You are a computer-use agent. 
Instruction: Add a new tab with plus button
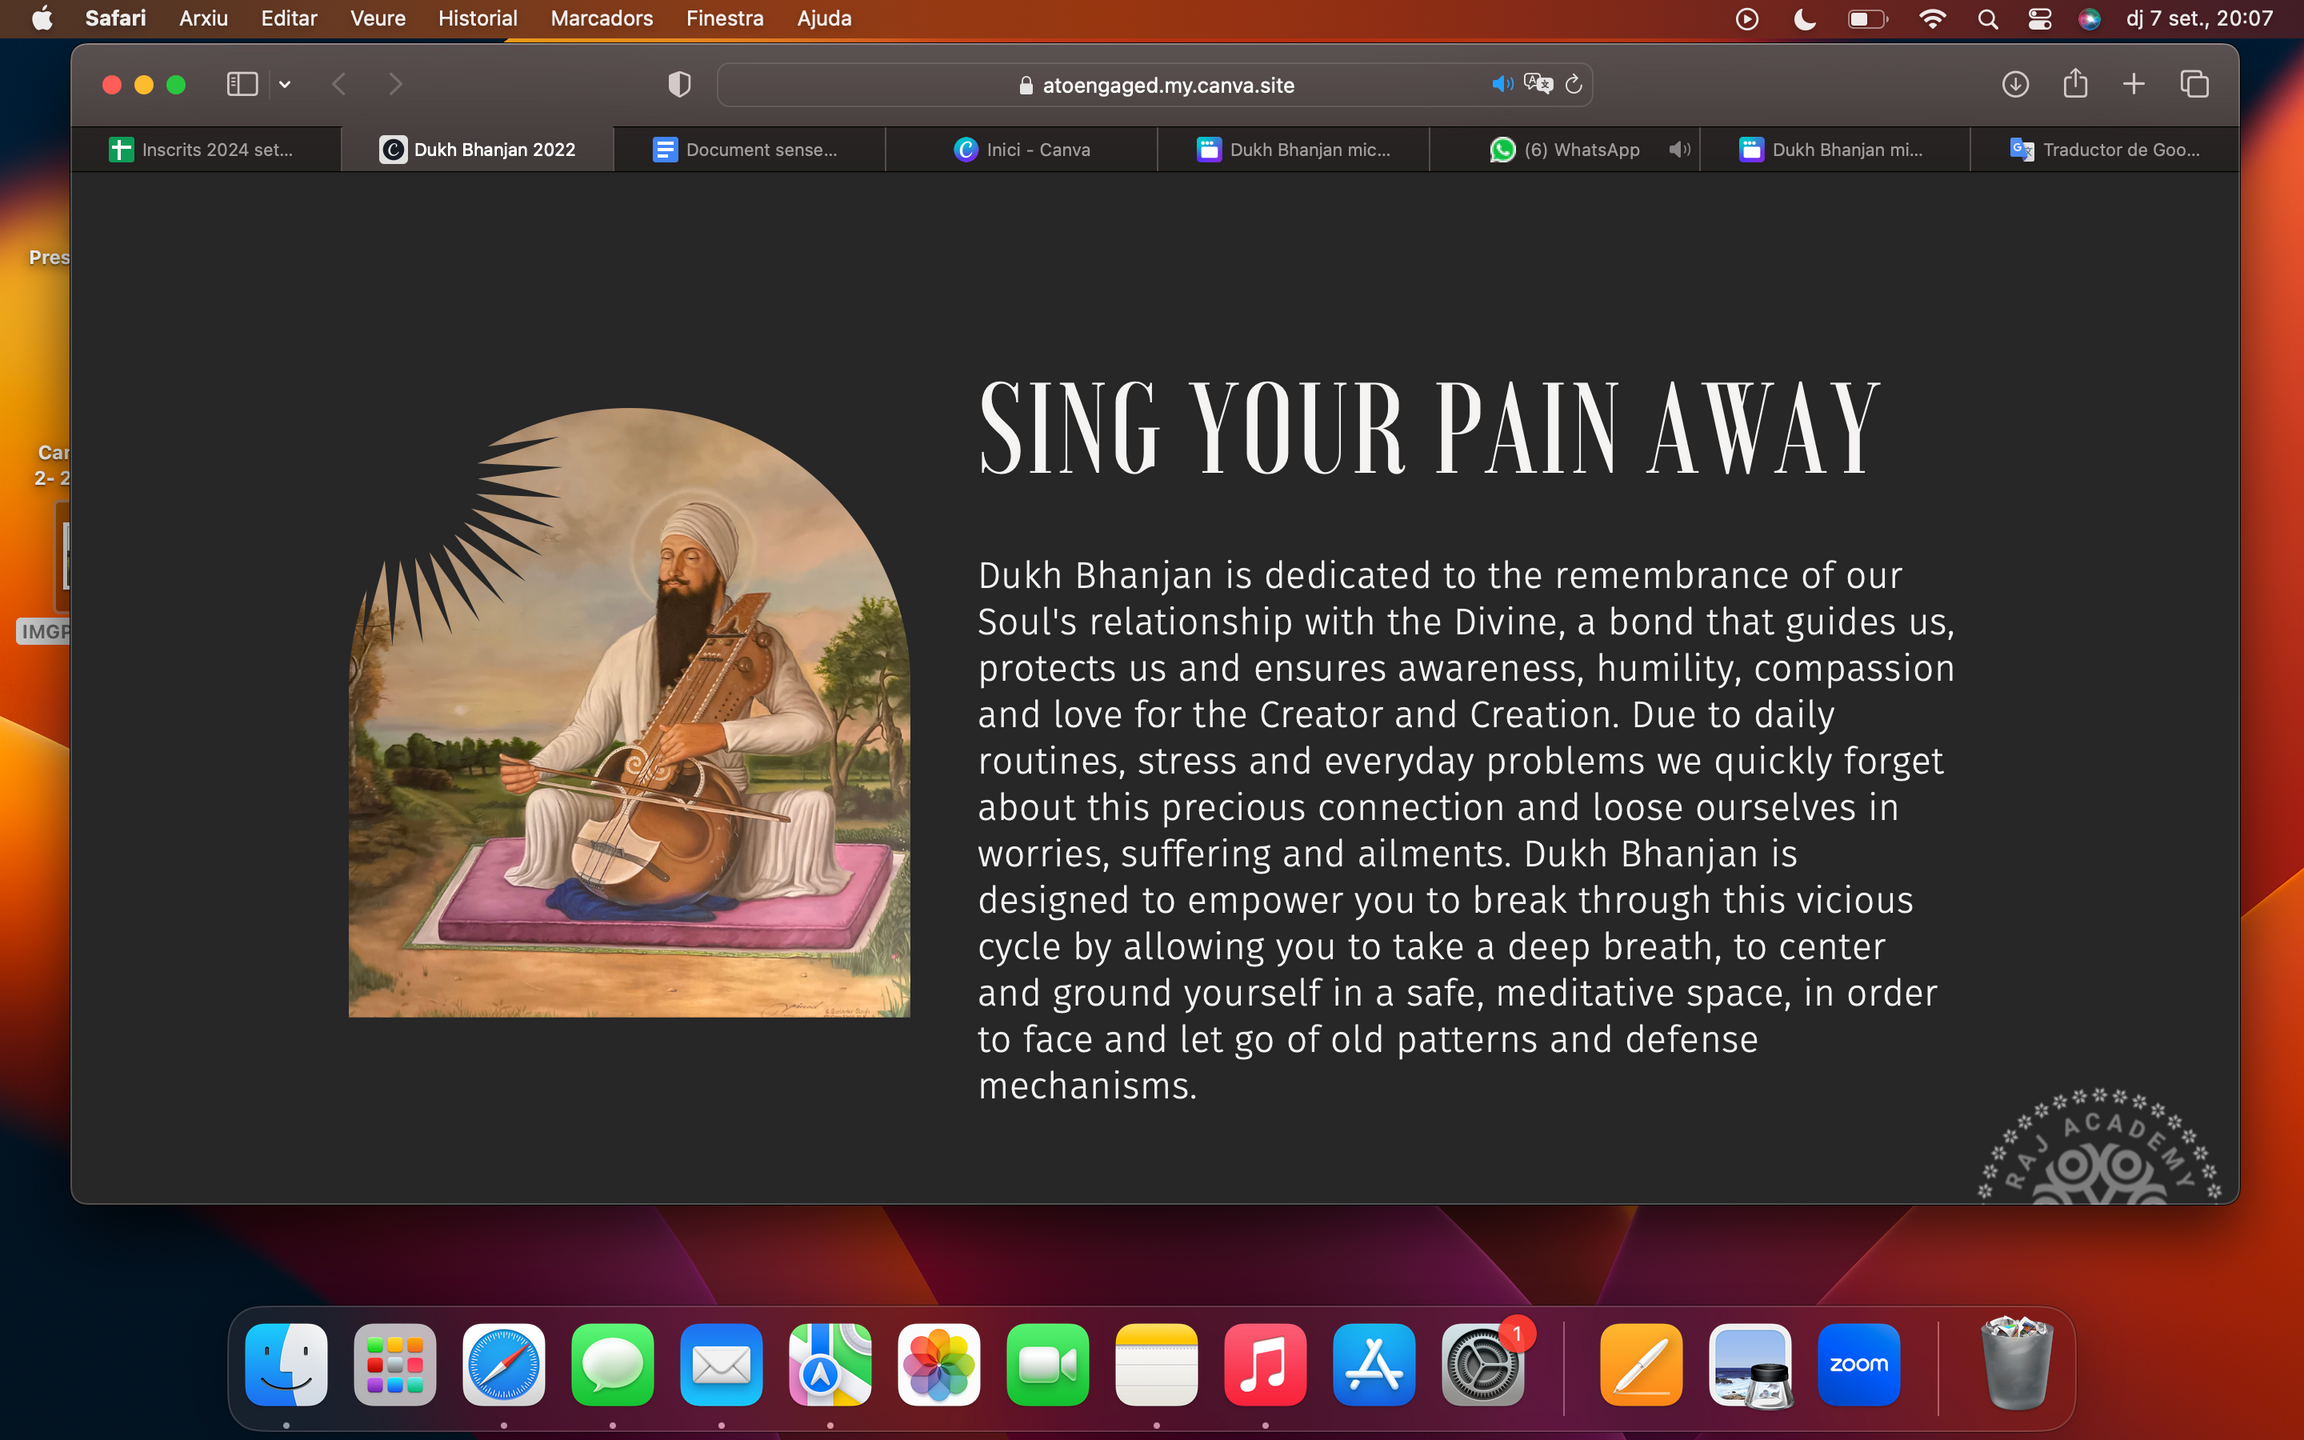(x=2134, y=84)
